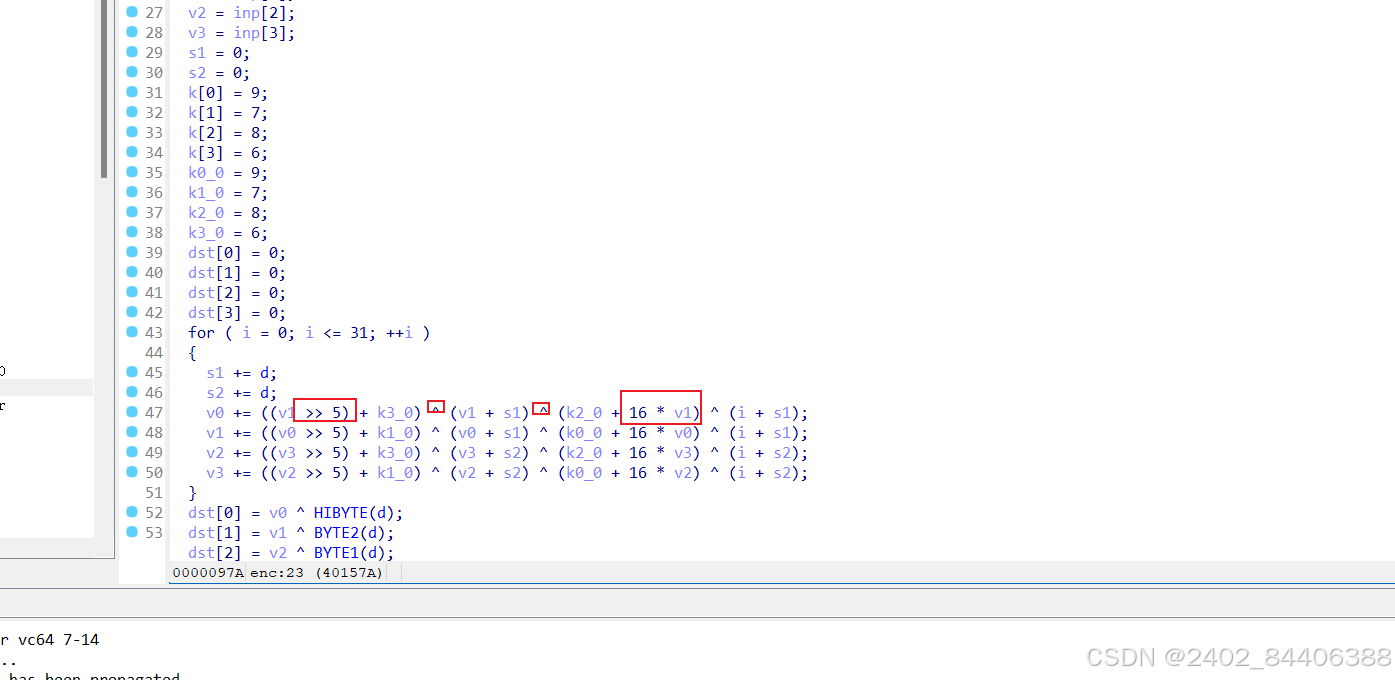Toggle the breakpoint marker on line 52
Image resolution: width=1395 pixels, height=680 pixels.
(x=131, y=512)
